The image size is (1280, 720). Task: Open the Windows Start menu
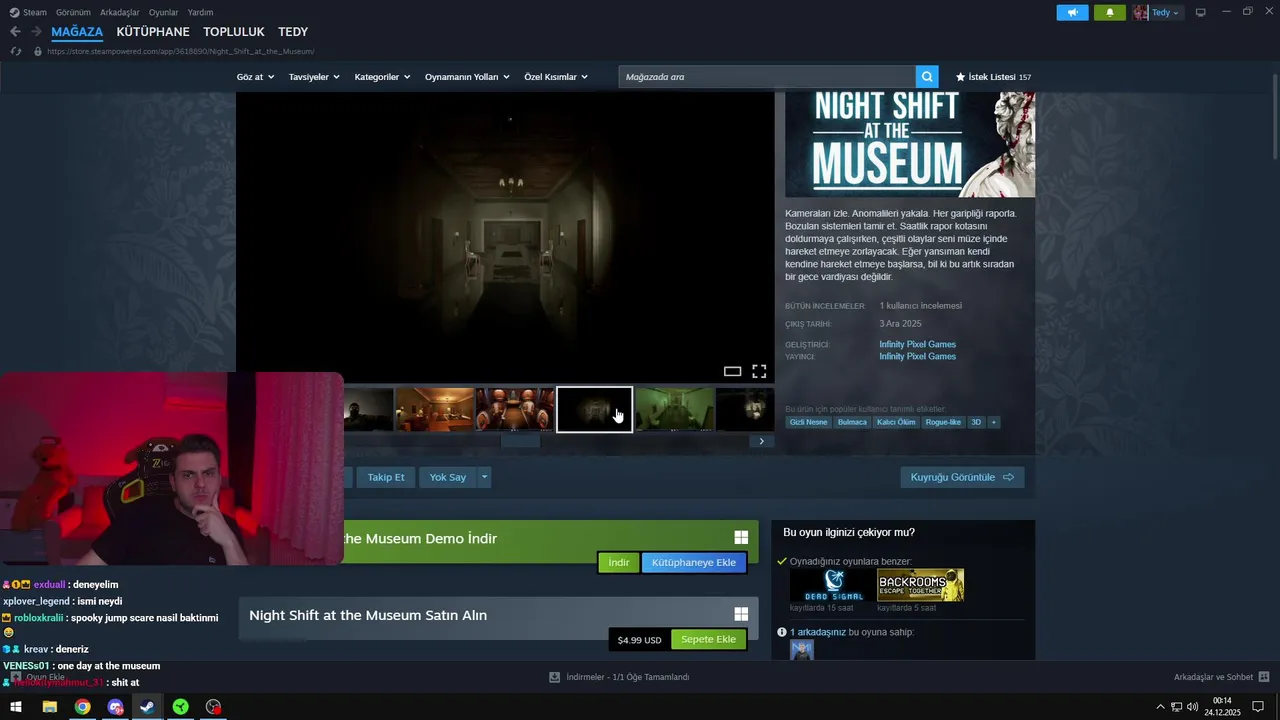[16, 707]
